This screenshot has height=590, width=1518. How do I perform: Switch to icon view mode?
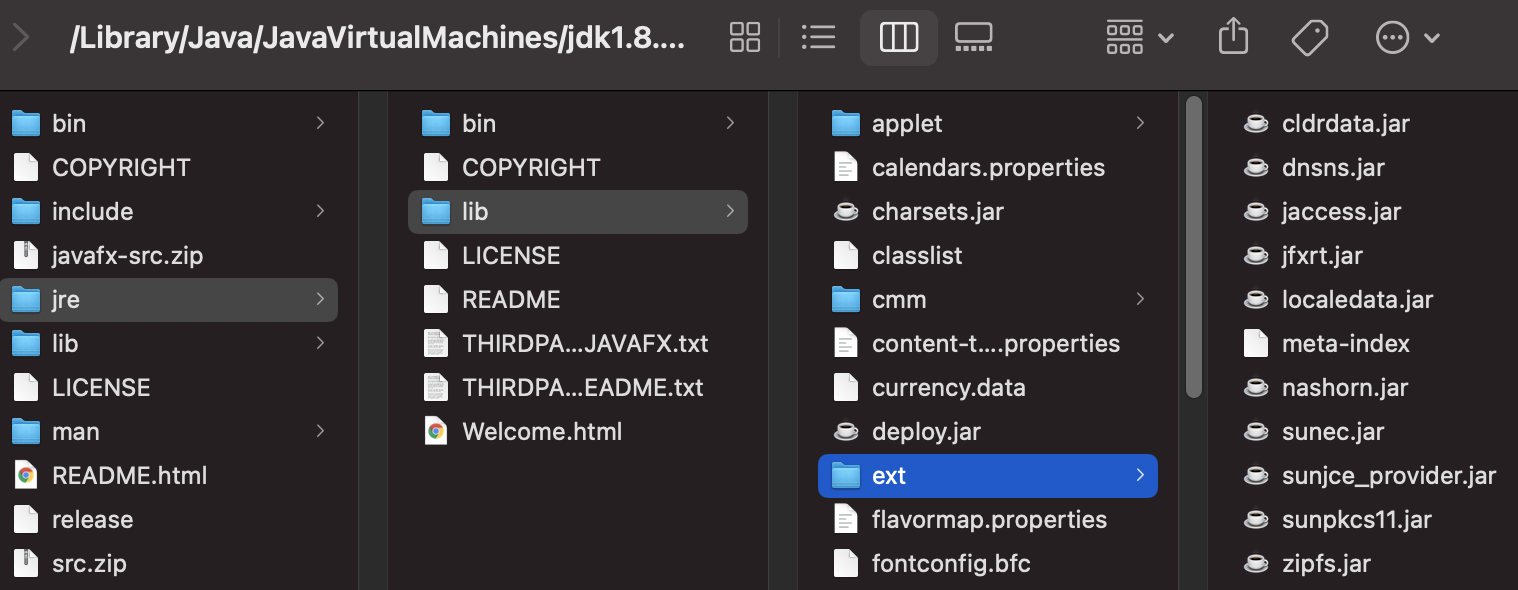pyautogui.click(x=744, y=37)
